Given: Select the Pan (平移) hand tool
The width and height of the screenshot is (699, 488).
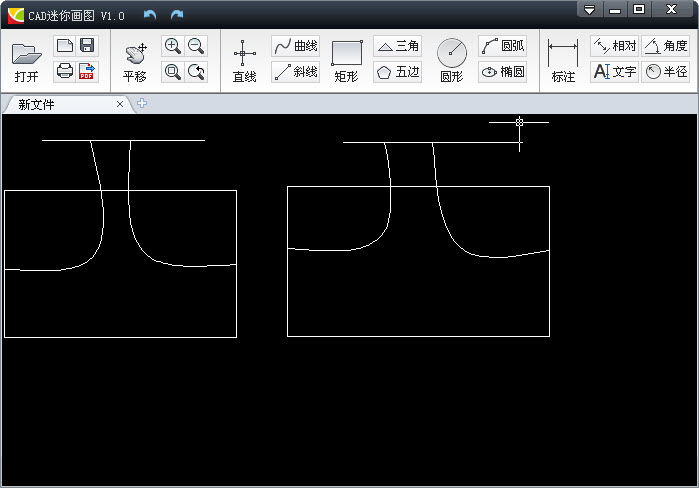Looking at the screenshot, I should tap(135, 55).
